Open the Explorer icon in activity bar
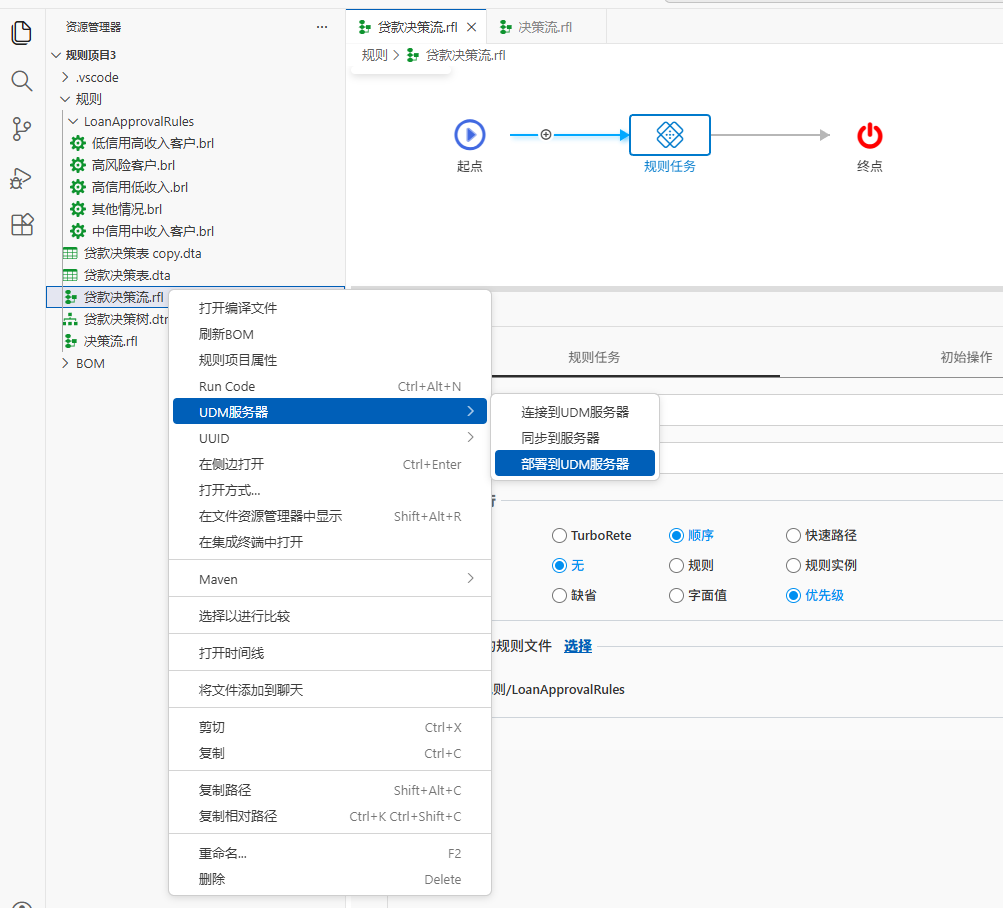Image resolution: width=1003 pixels, height=908 pixels. coord(22,33)
